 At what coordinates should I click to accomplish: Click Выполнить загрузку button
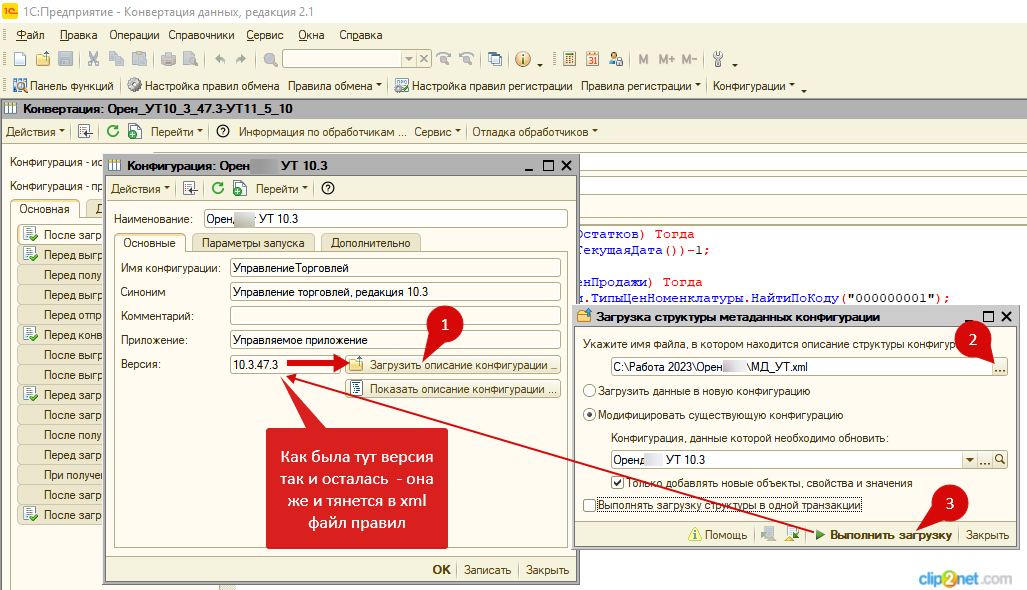click(882, 535)
